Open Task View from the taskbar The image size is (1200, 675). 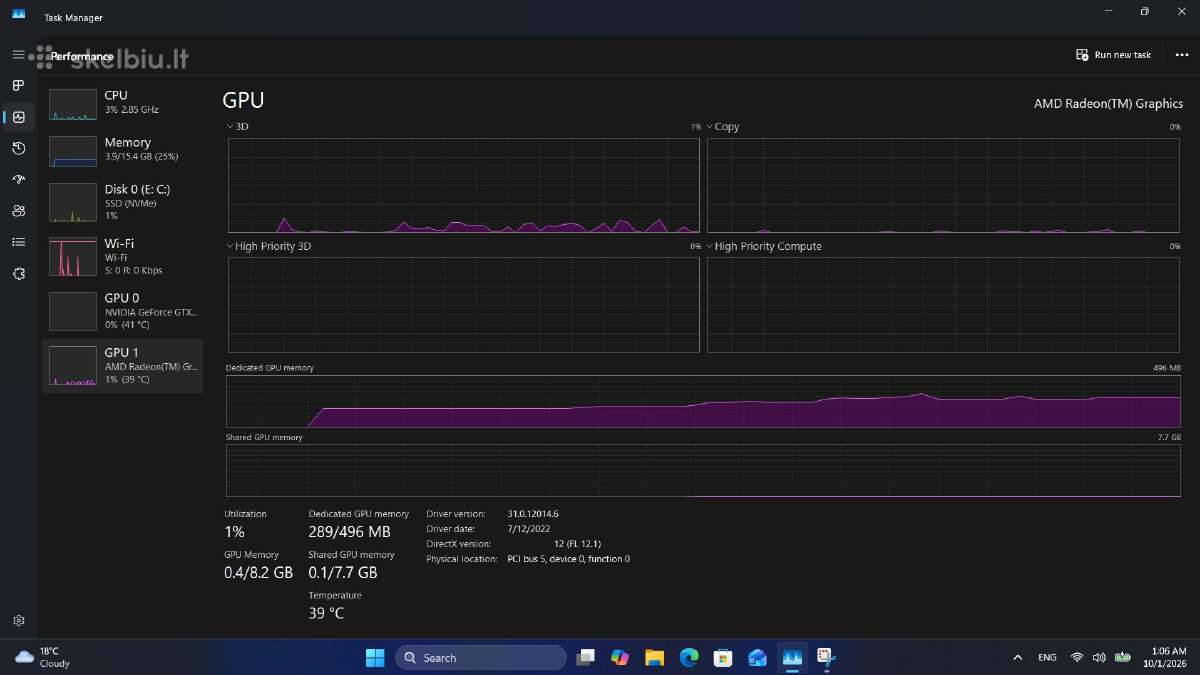click(x=585, y=657)
